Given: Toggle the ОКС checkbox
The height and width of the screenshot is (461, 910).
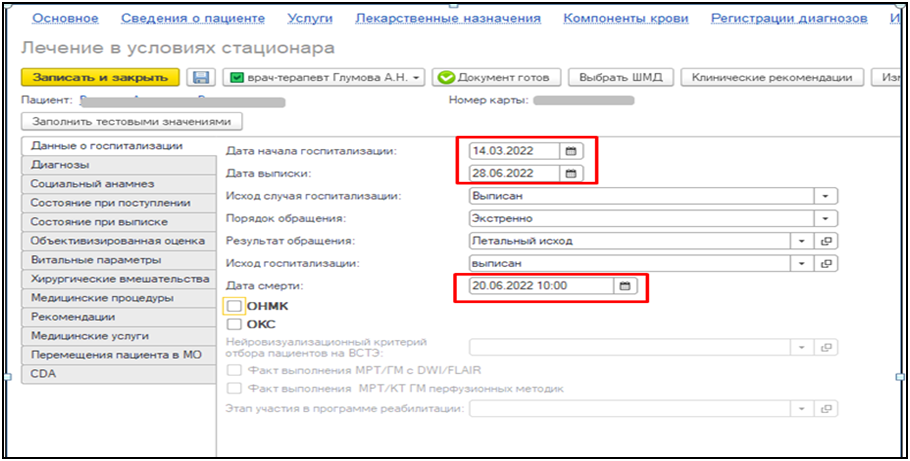Looking at the screenshot, I should click(234, 324).
